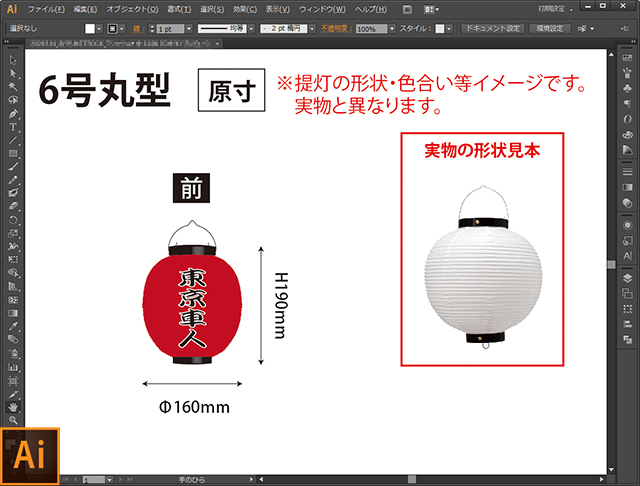The image size is (640, 486).
Task: Open the arrange documents dropdown
Action: pos(431,9)
